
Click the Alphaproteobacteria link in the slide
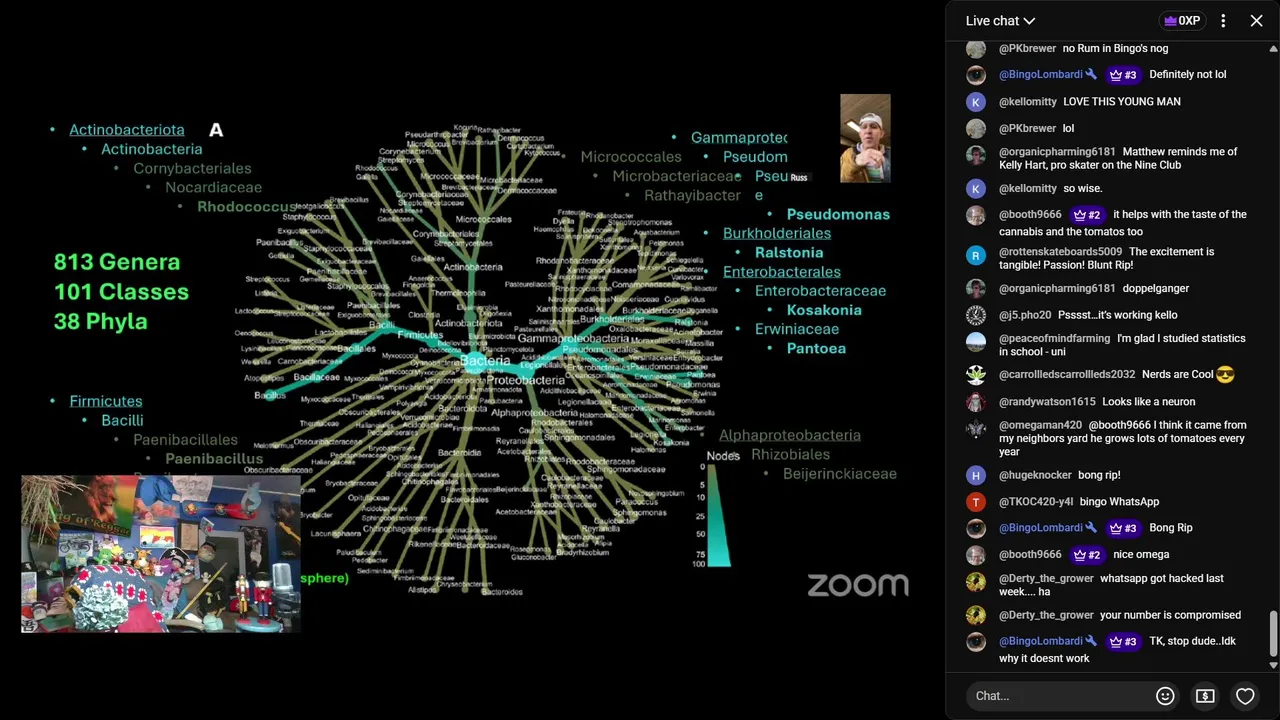click(790, 435)
